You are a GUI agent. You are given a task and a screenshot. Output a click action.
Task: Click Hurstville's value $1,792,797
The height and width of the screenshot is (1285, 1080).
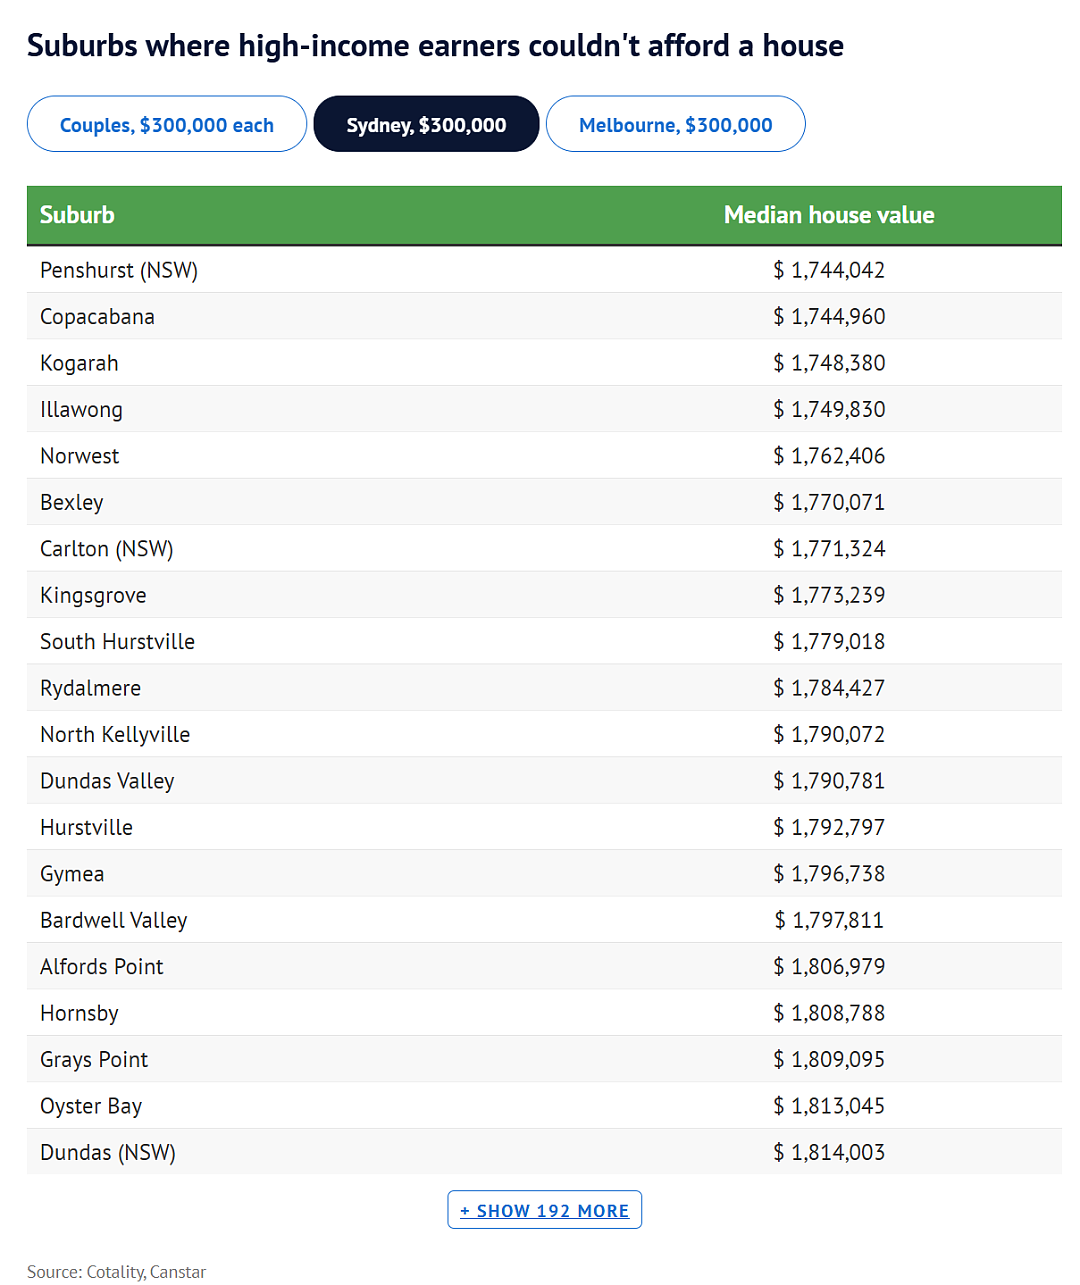(829, 827)
